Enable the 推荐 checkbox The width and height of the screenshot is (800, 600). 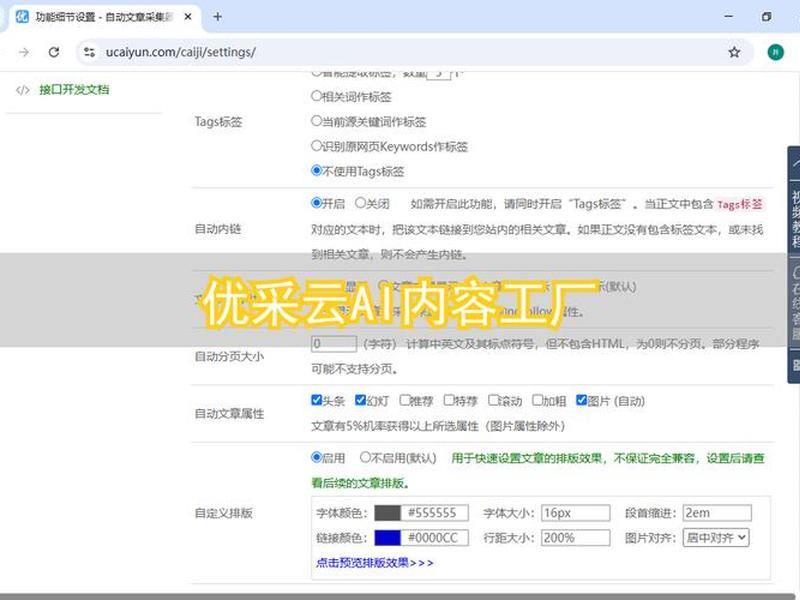coord(405,400)
